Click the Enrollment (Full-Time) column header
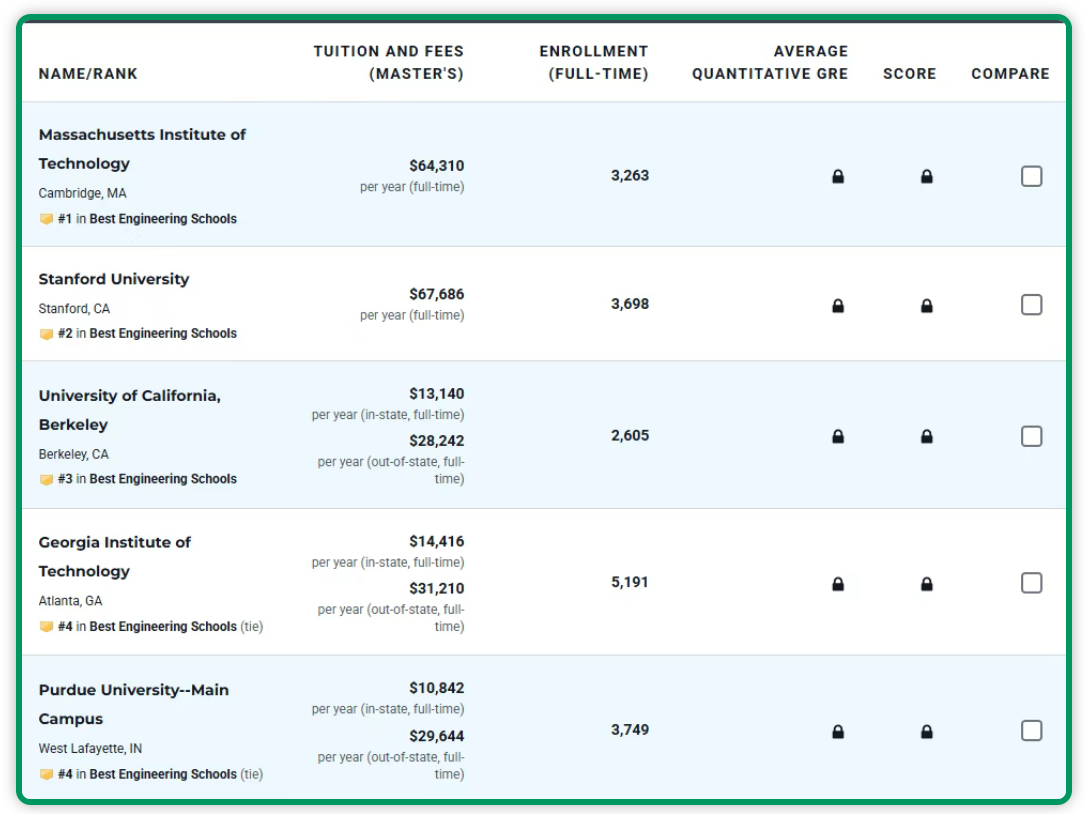The image size is (1088, 814). [594, 62]
